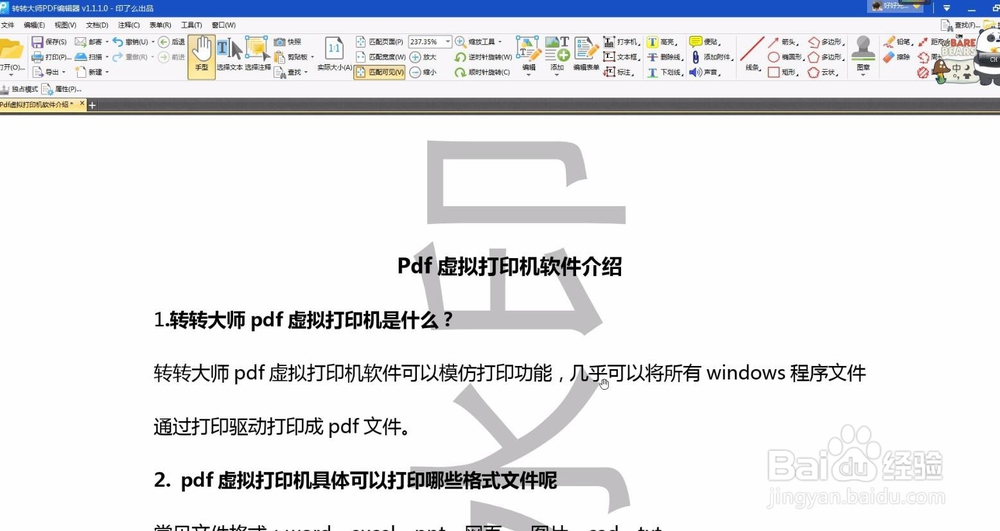Image resolution: width=1000 pixels, height=531 pixels.
Task: Activate the 选择文本 text selection tool
Action: pyautogui.click(x=230, y=55)
